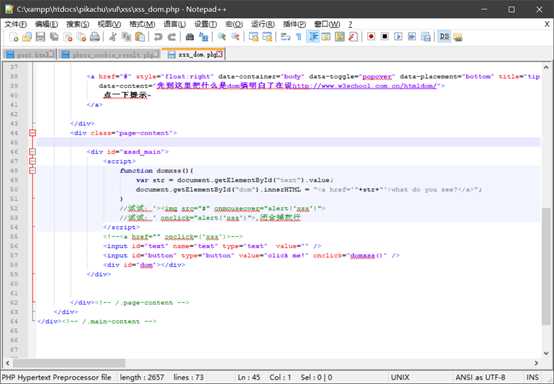Click the ANSI as UTF-8 encoding status field

[480, 377]
